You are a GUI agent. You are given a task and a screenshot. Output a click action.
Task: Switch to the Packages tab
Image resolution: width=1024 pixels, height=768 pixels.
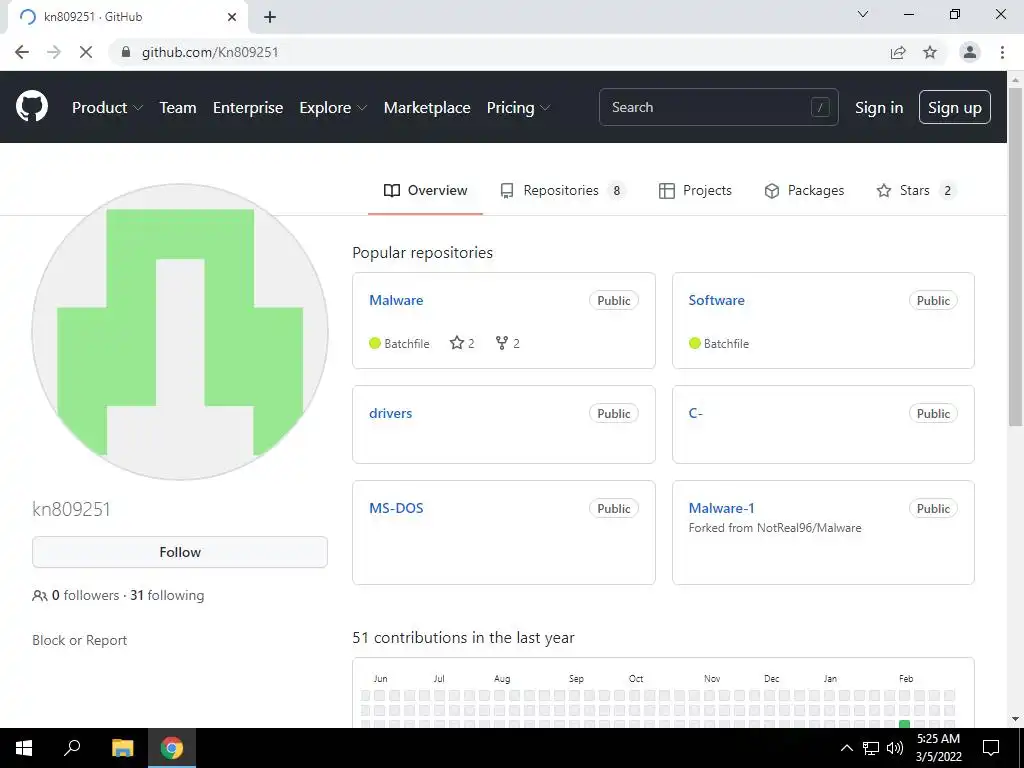[x=804, y=190]
